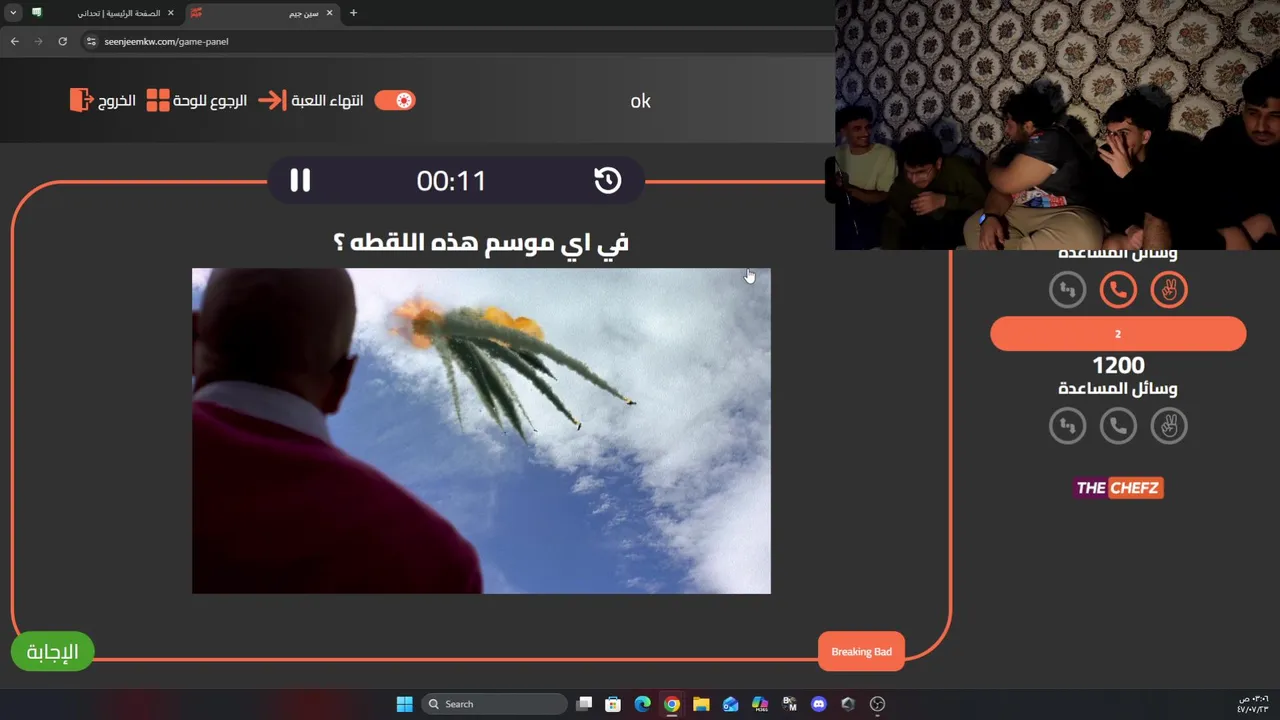
Task: Open OBS Studio from the taskbar
Action: coord(878,704)
